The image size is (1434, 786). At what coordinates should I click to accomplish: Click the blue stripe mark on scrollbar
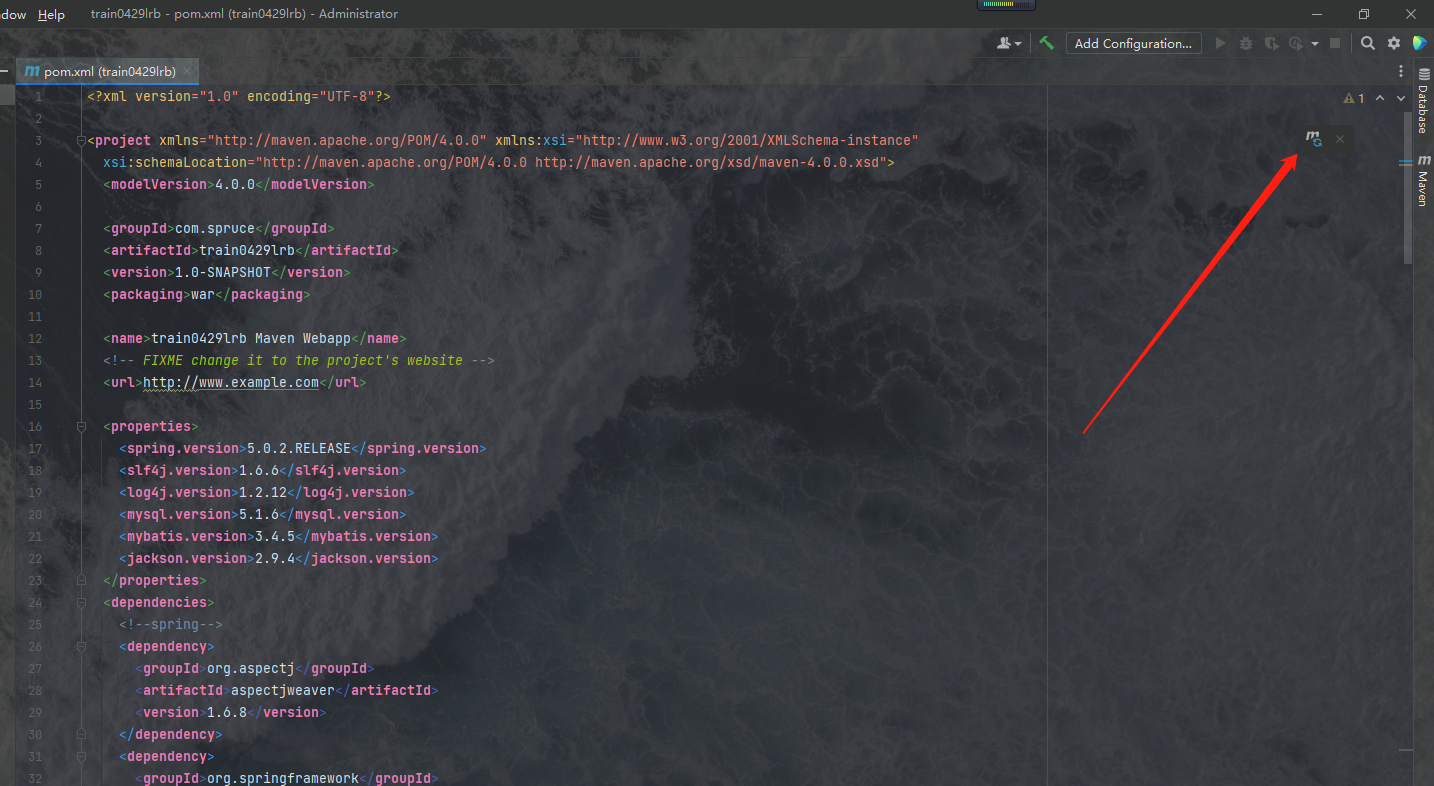pos(1406,161)
